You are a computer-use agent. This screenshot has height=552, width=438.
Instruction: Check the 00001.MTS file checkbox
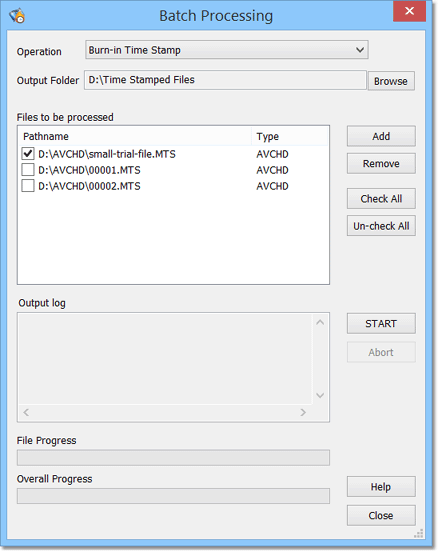click(x=28, y=170)
